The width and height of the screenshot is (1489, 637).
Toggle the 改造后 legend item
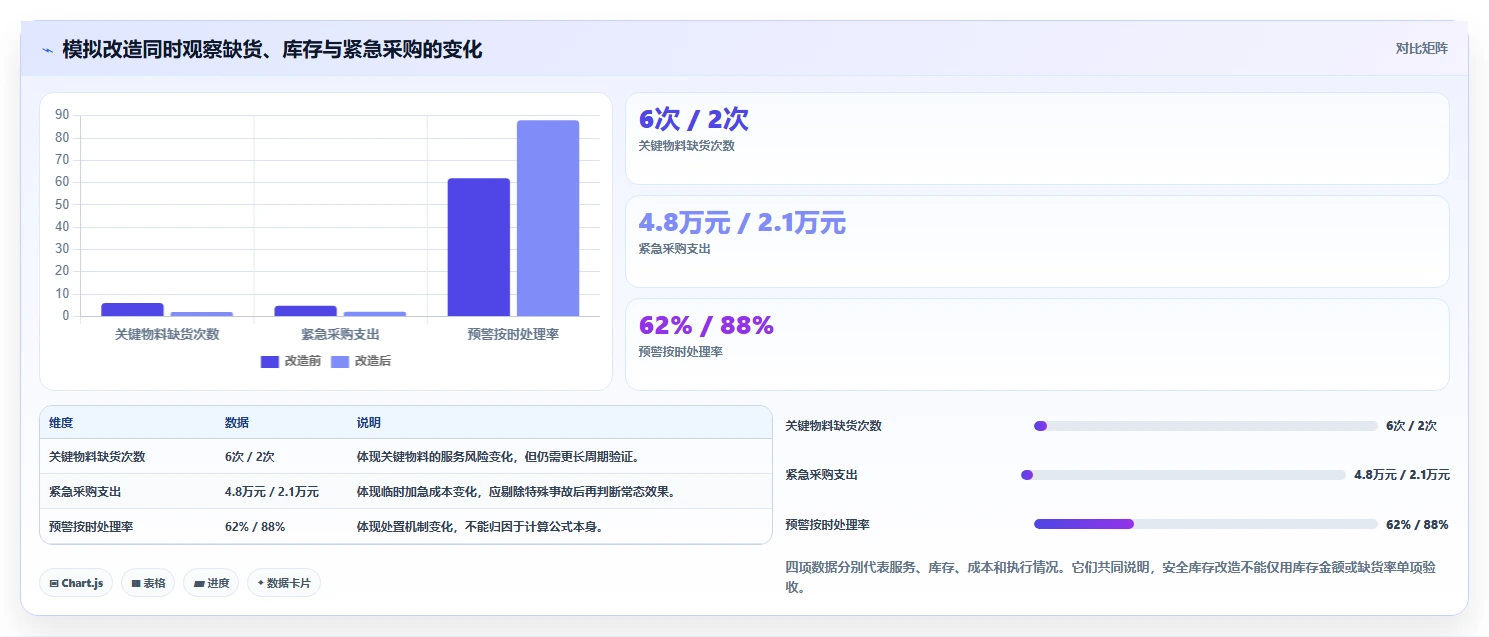point(361,361)
